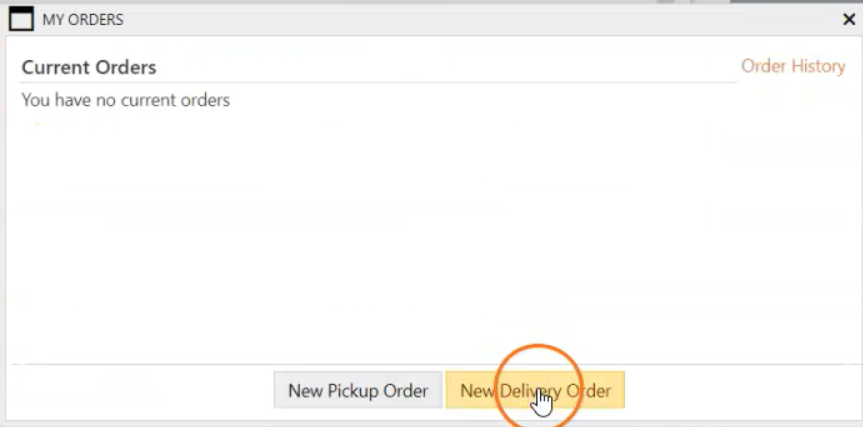863x427 pixels.
Task: Click the "You have no current orders" message
Action: pos(126,100)
